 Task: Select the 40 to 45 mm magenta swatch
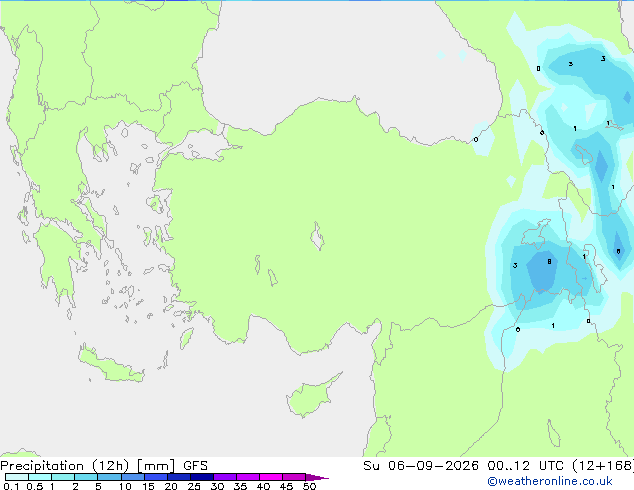click(271, 477)
